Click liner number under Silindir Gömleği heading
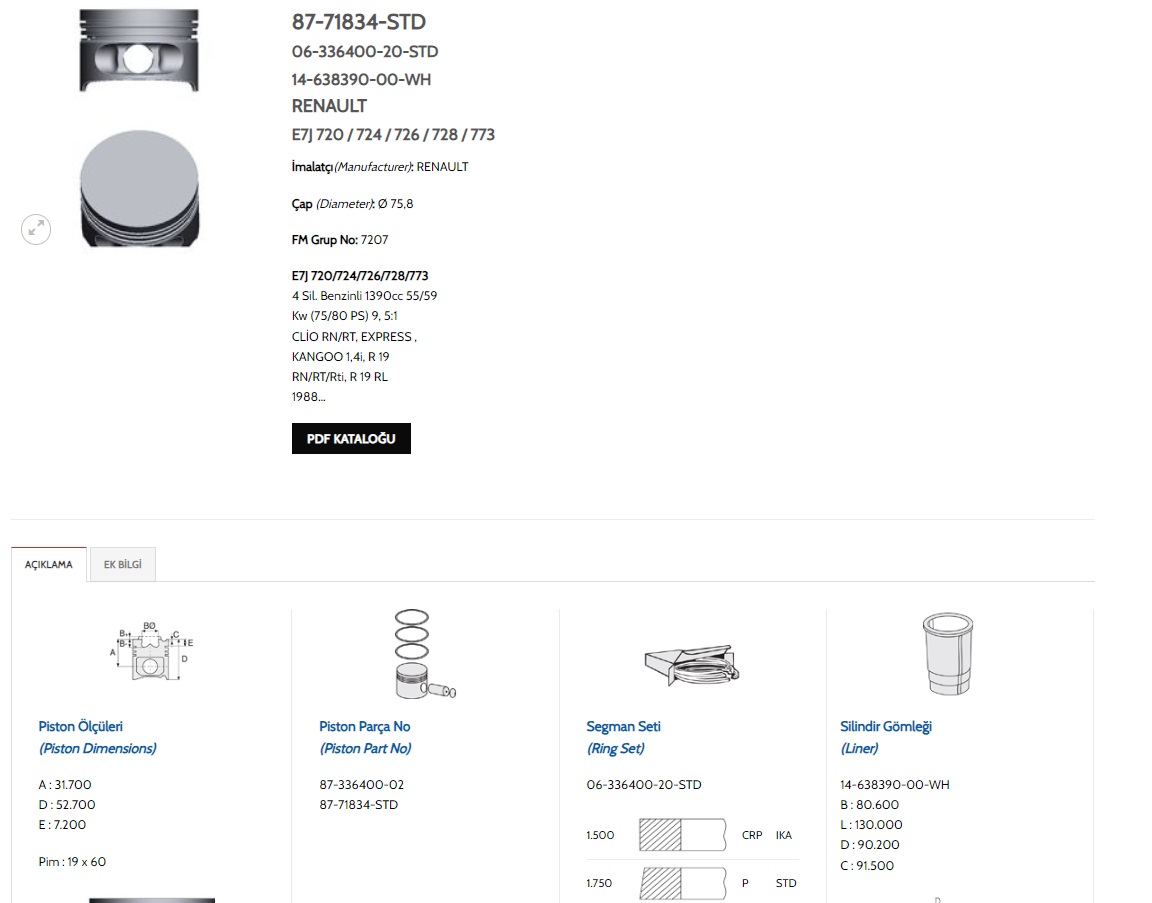The width and height of the screenshot is (1152, 903). pos(895,785)
